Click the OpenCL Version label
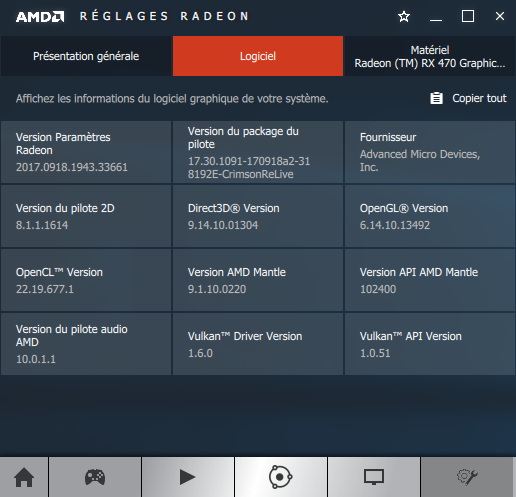Screen dimensions: 516x497 point(59,272)
